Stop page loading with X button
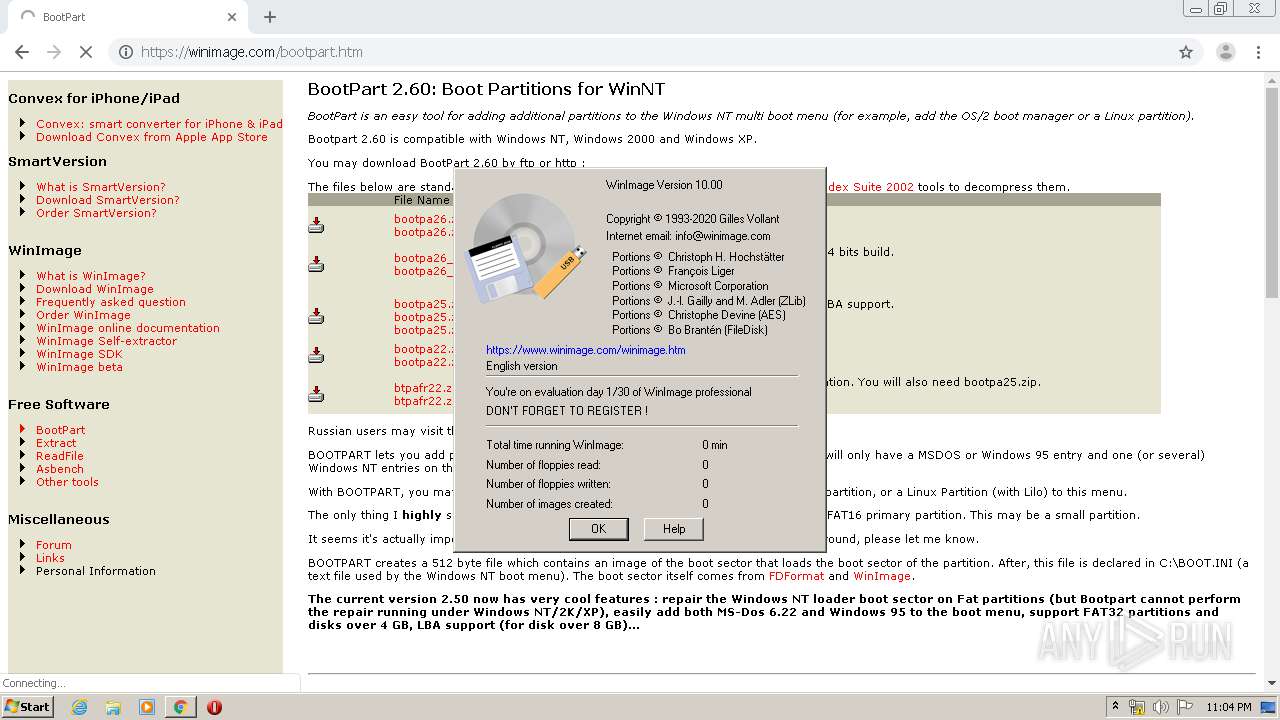Image resolution: width=1280 pixels, height=720 pixels. 86,52
